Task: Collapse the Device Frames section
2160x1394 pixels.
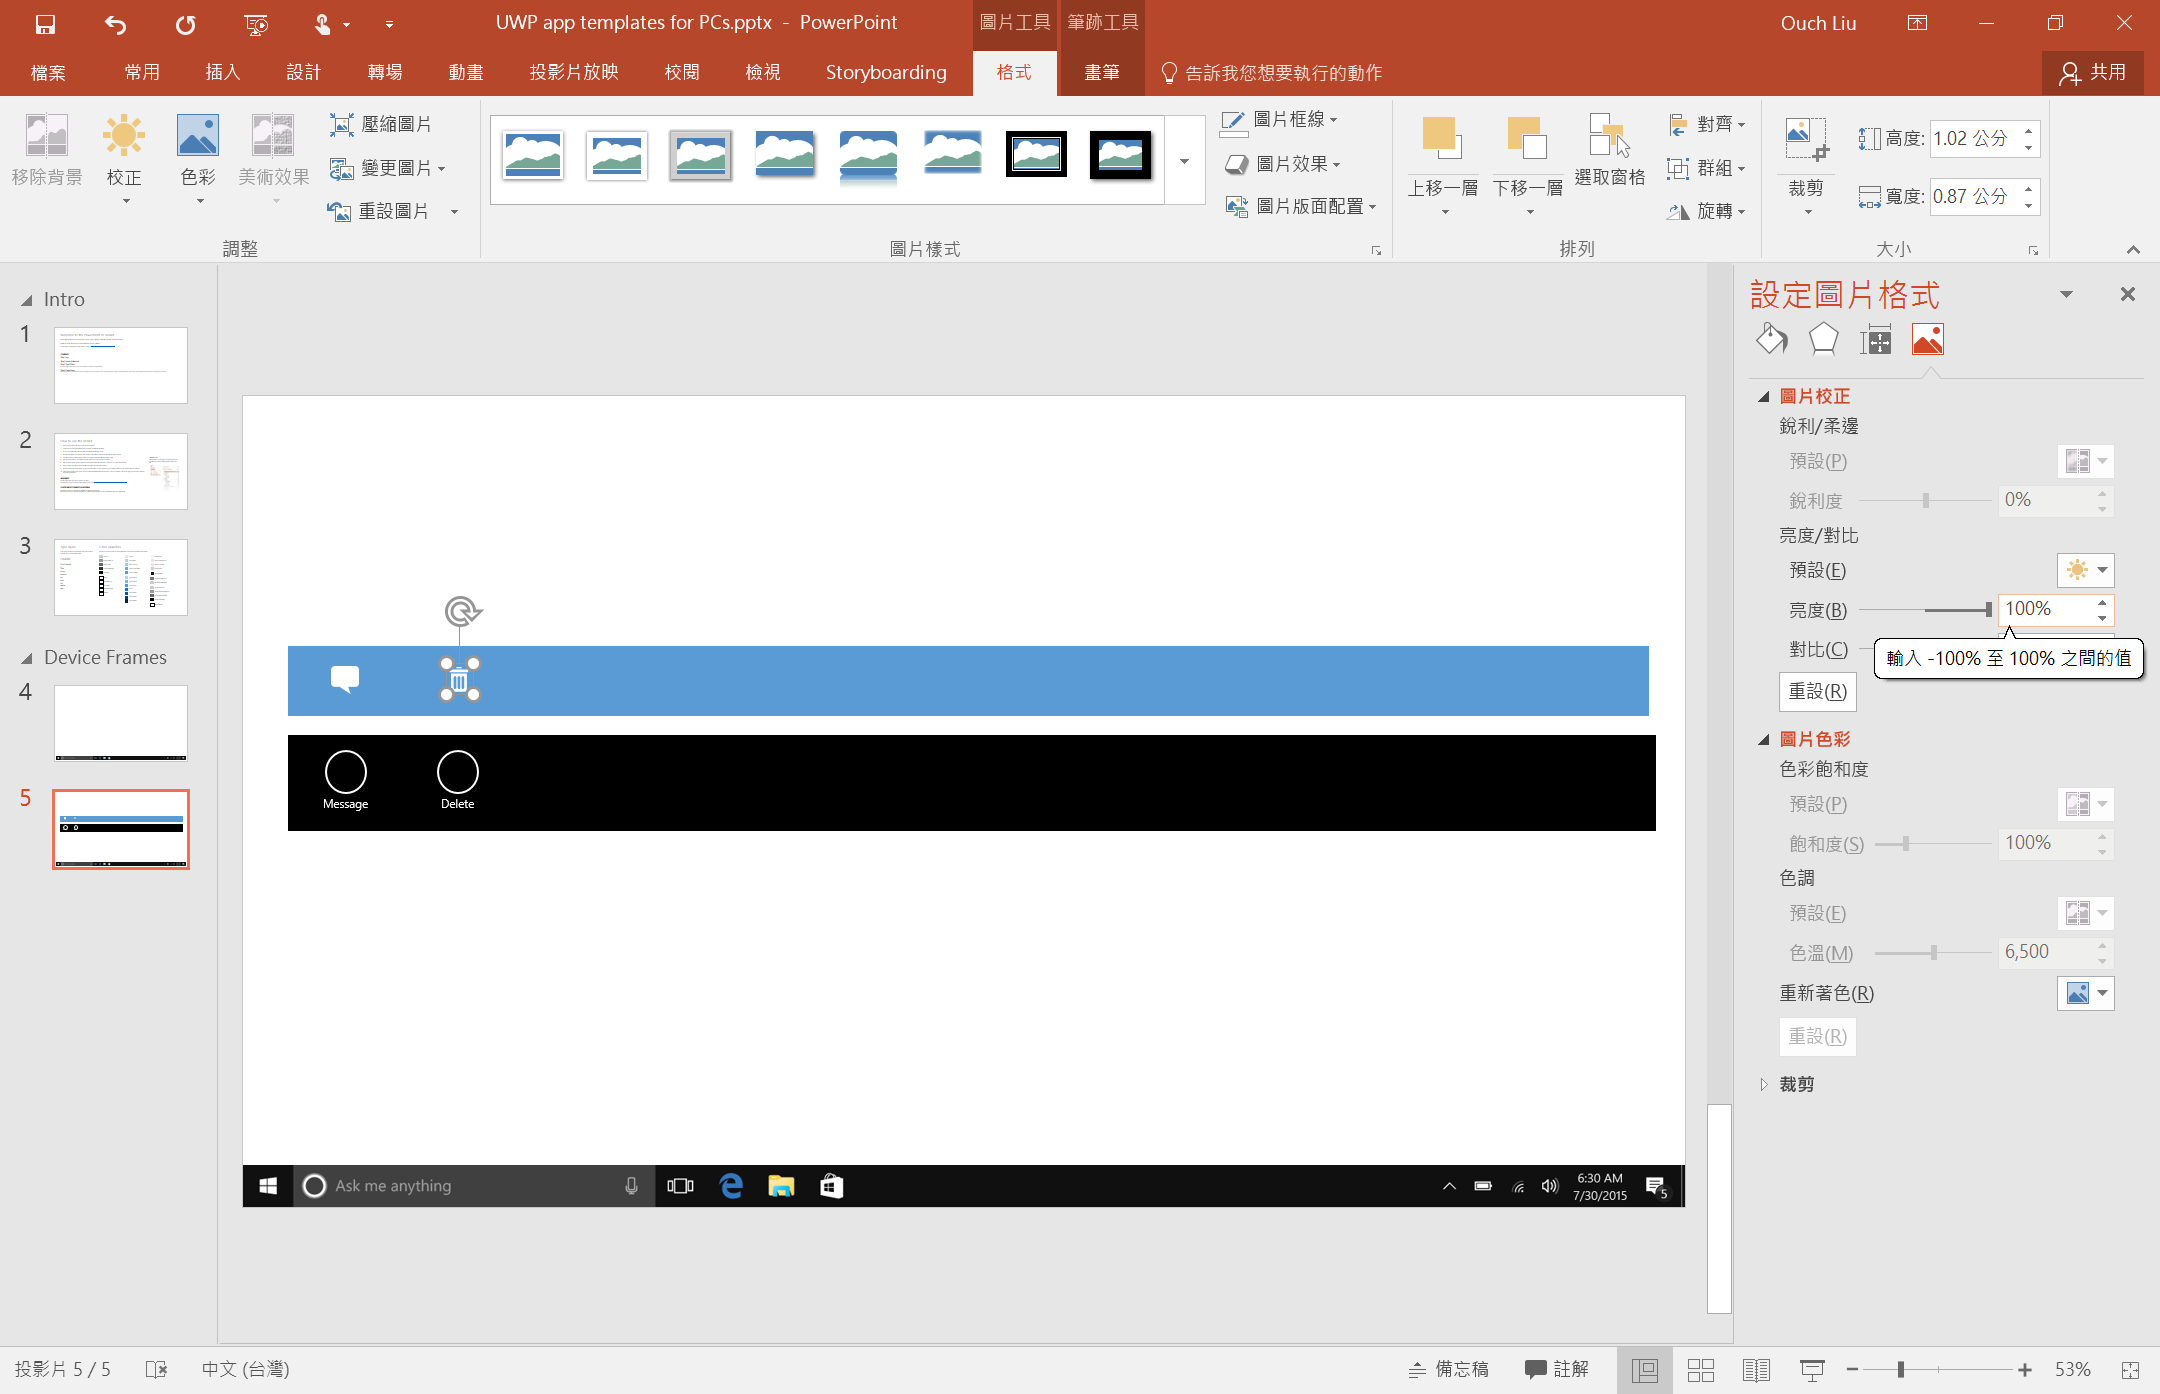Action: [27, 658]
